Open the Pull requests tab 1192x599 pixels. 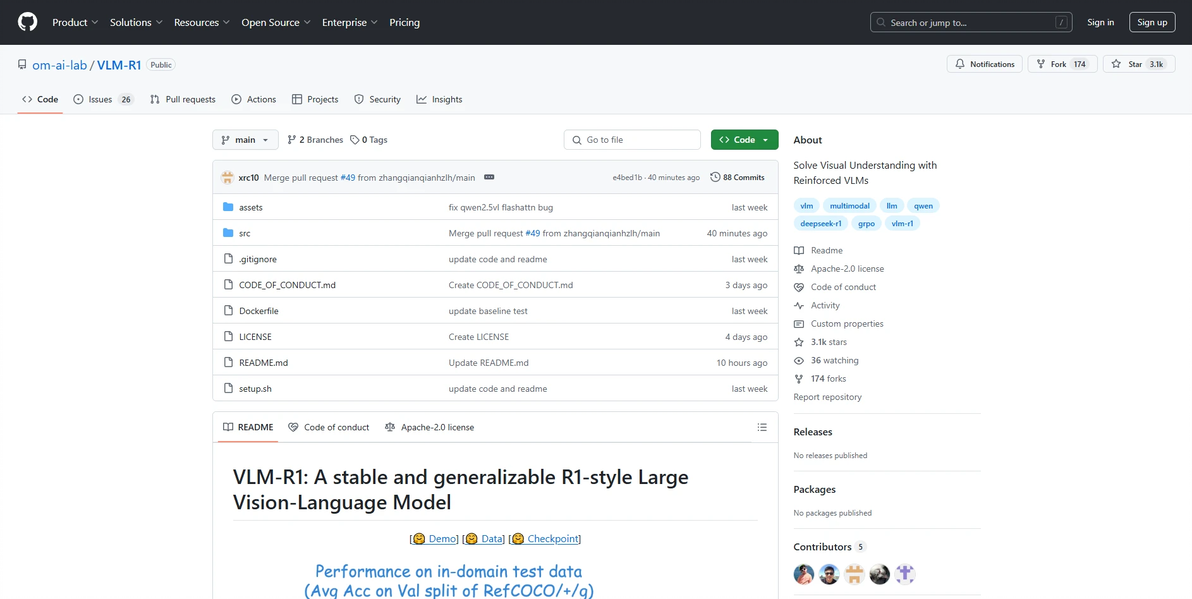[183, 99]
